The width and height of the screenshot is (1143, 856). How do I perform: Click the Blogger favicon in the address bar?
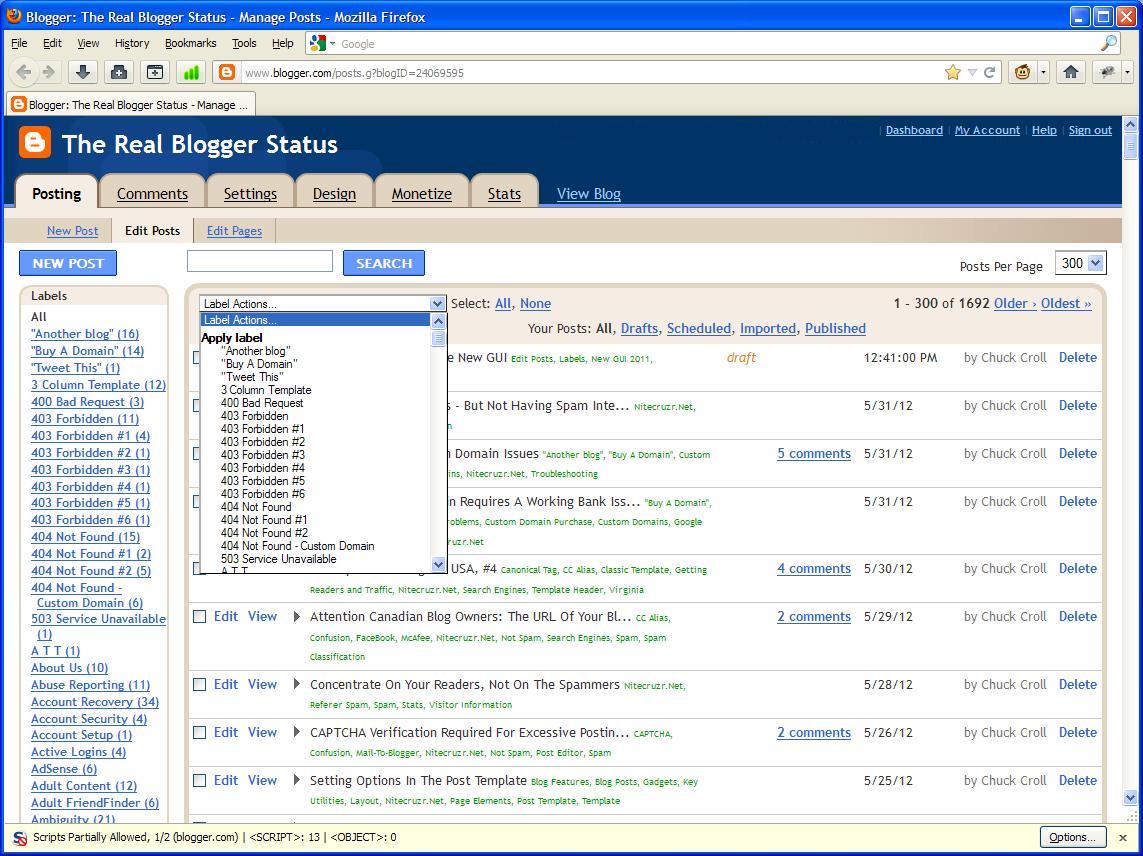(227, 72)
